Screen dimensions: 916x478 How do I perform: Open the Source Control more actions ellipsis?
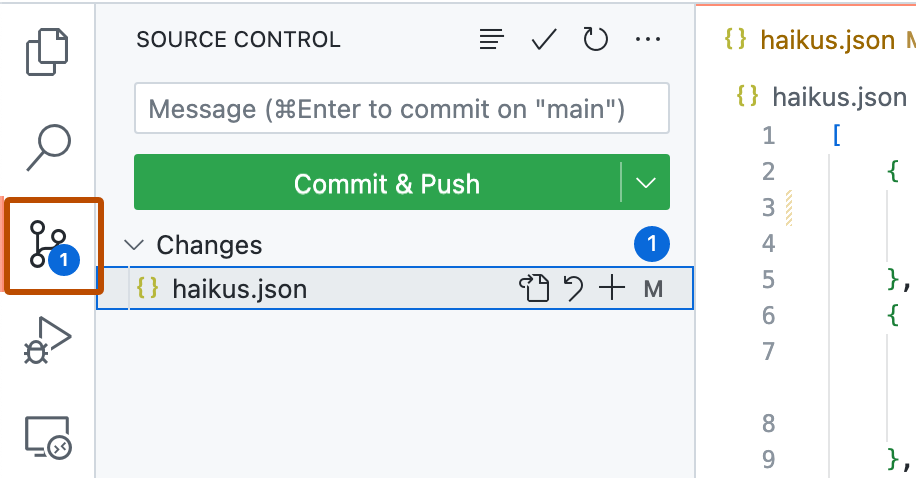coord(648,40)
